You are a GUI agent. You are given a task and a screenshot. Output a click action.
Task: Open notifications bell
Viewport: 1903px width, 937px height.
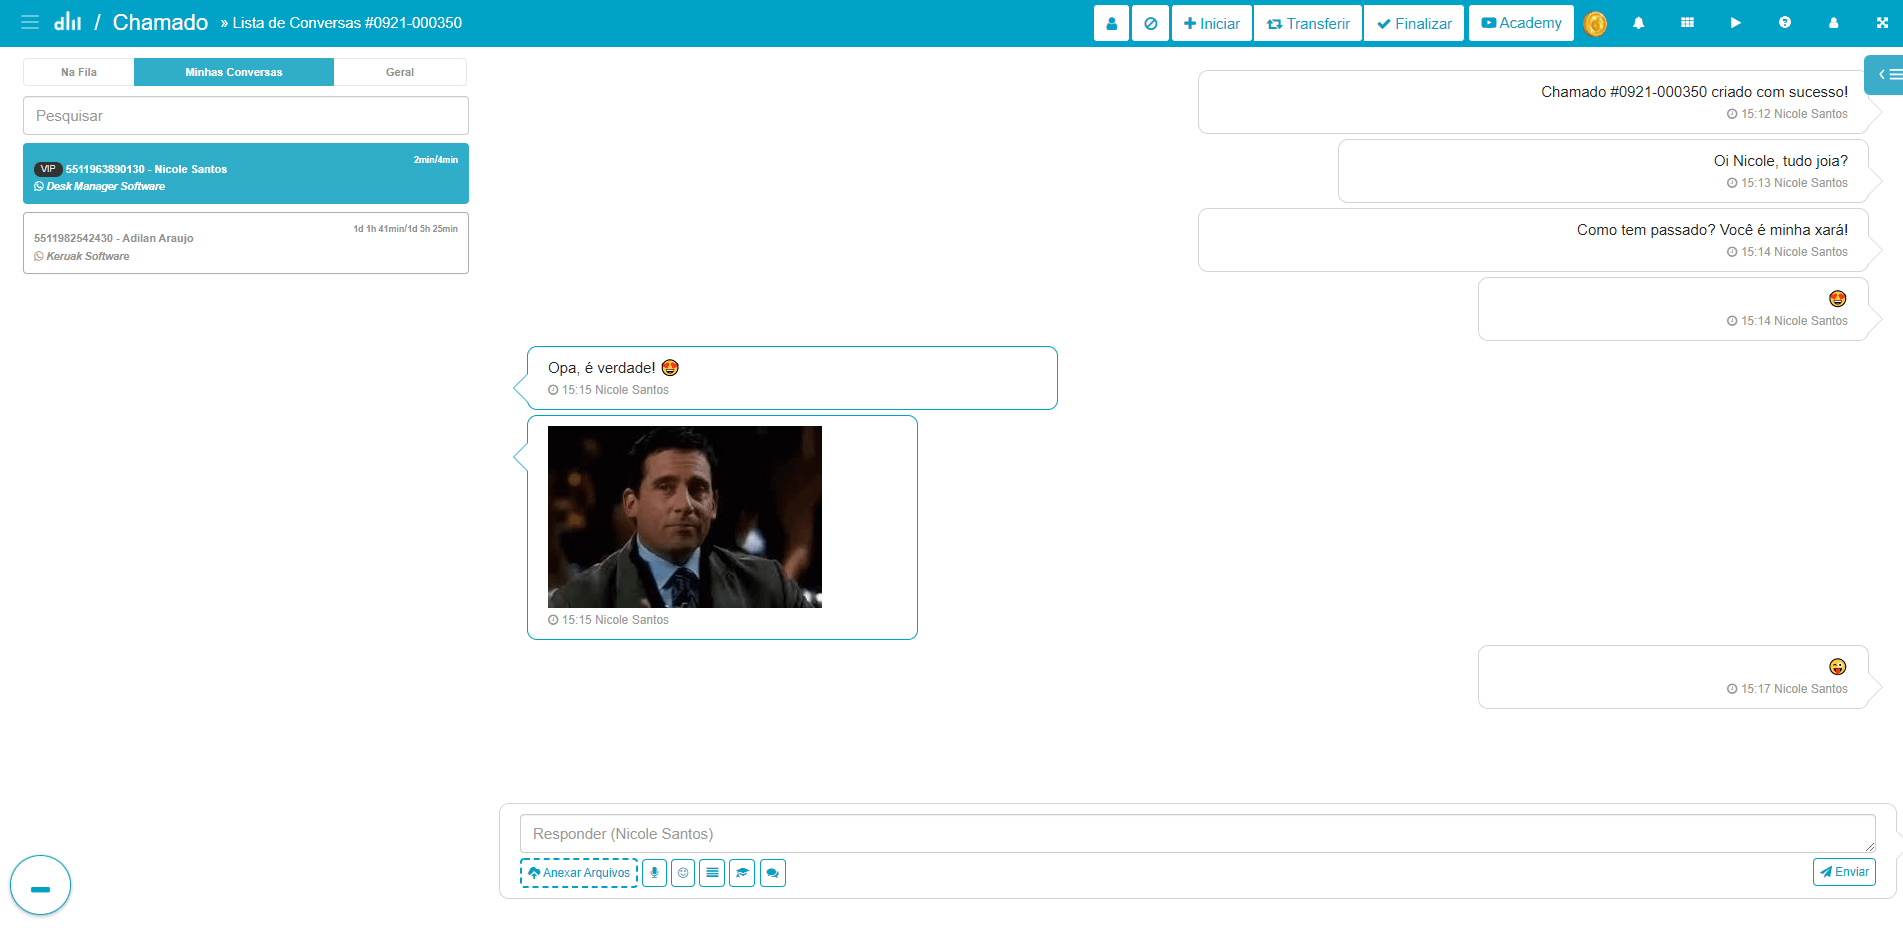click(x=1638, y=23)
